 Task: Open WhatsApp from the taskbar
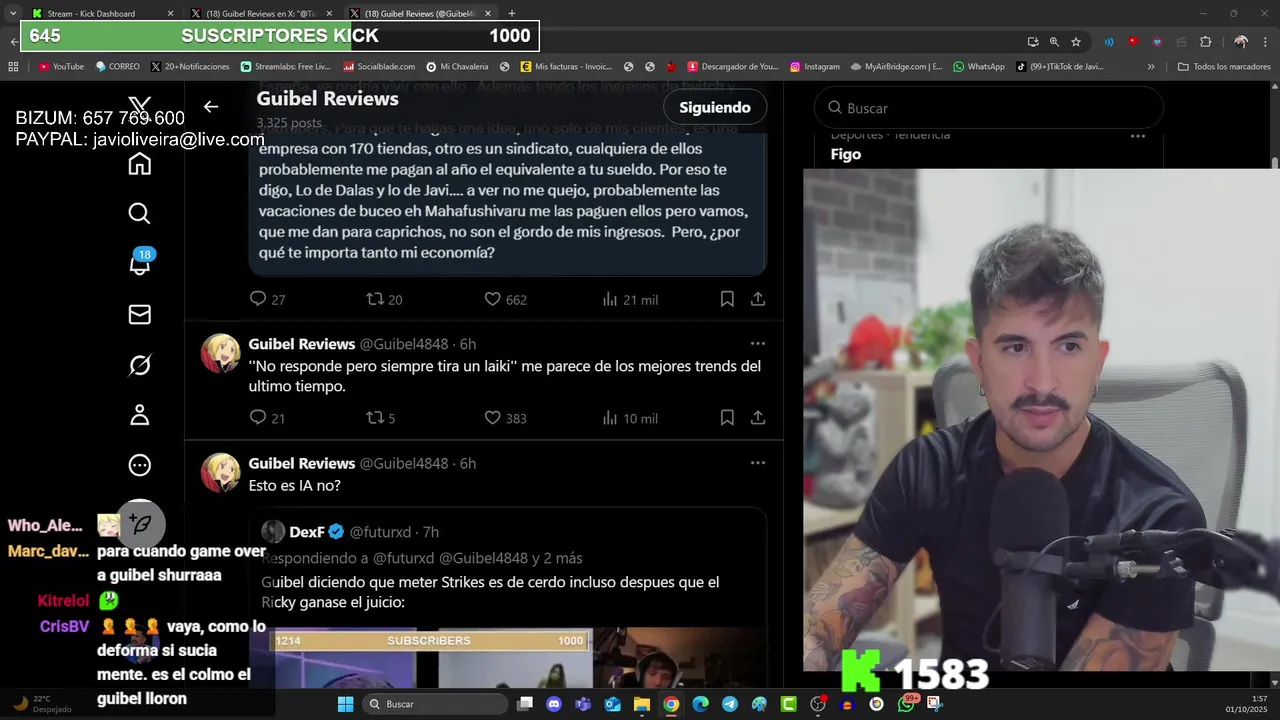(906, 704)
